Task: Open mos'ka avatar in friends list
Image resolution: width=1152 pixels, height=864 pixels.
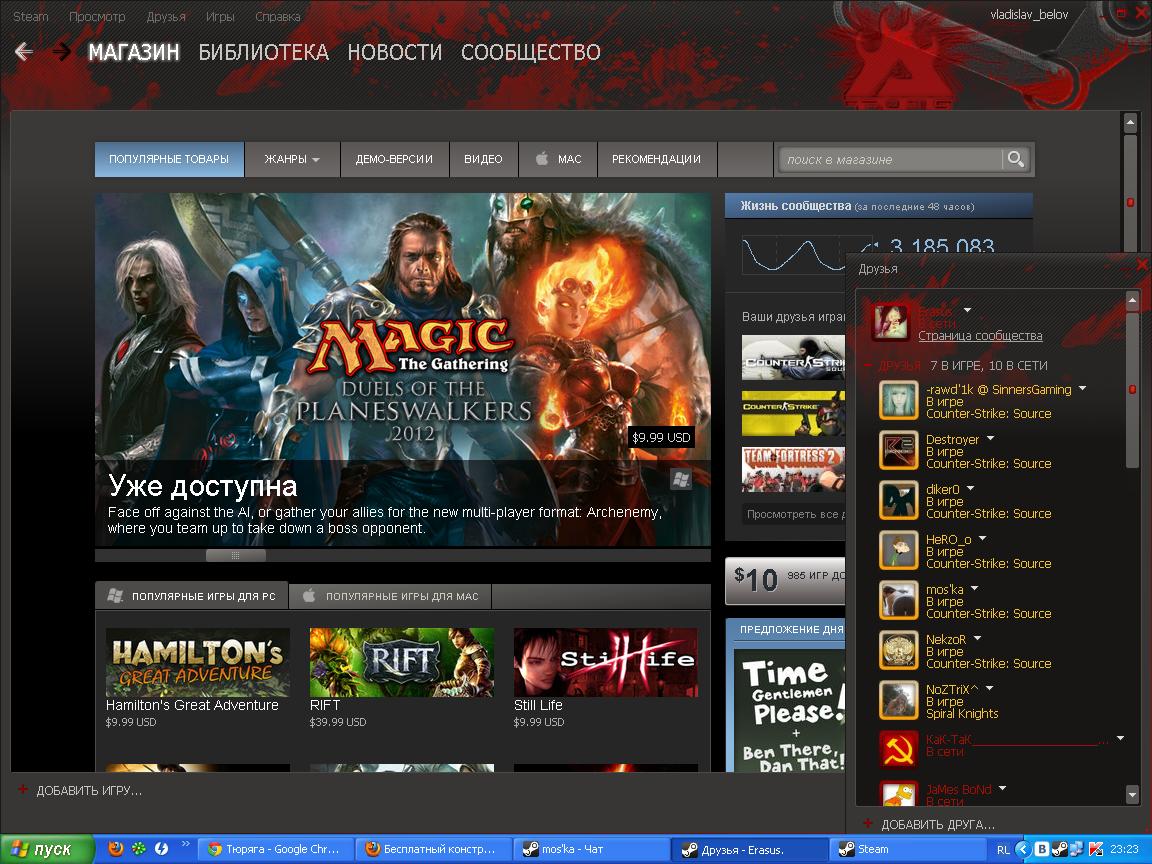Action: (x=899, y=600)
